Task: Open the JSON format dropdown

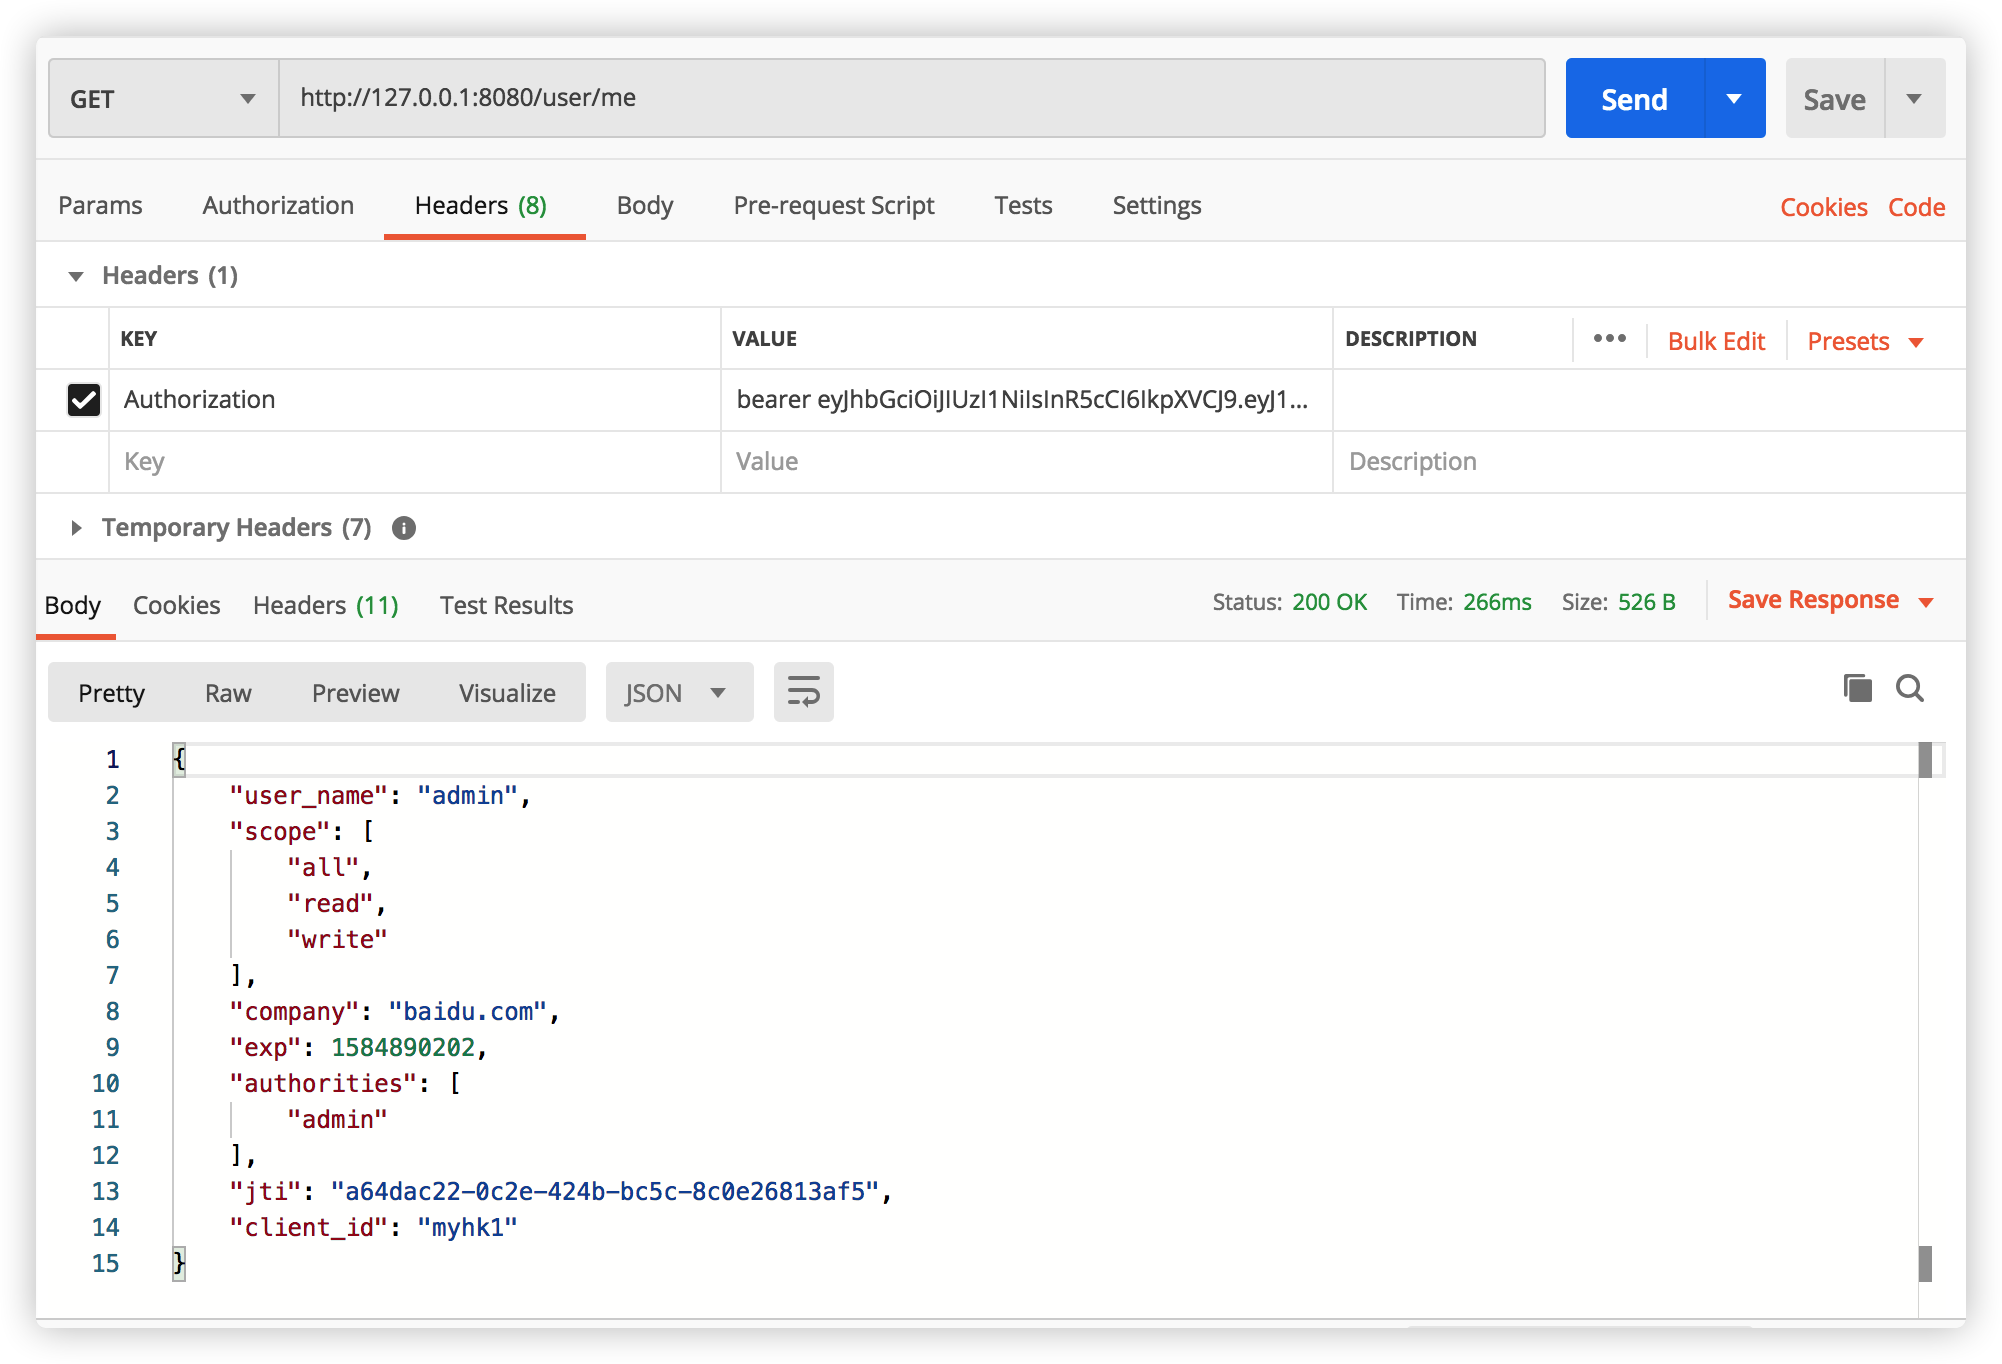Action: click(x=678, y=693)
